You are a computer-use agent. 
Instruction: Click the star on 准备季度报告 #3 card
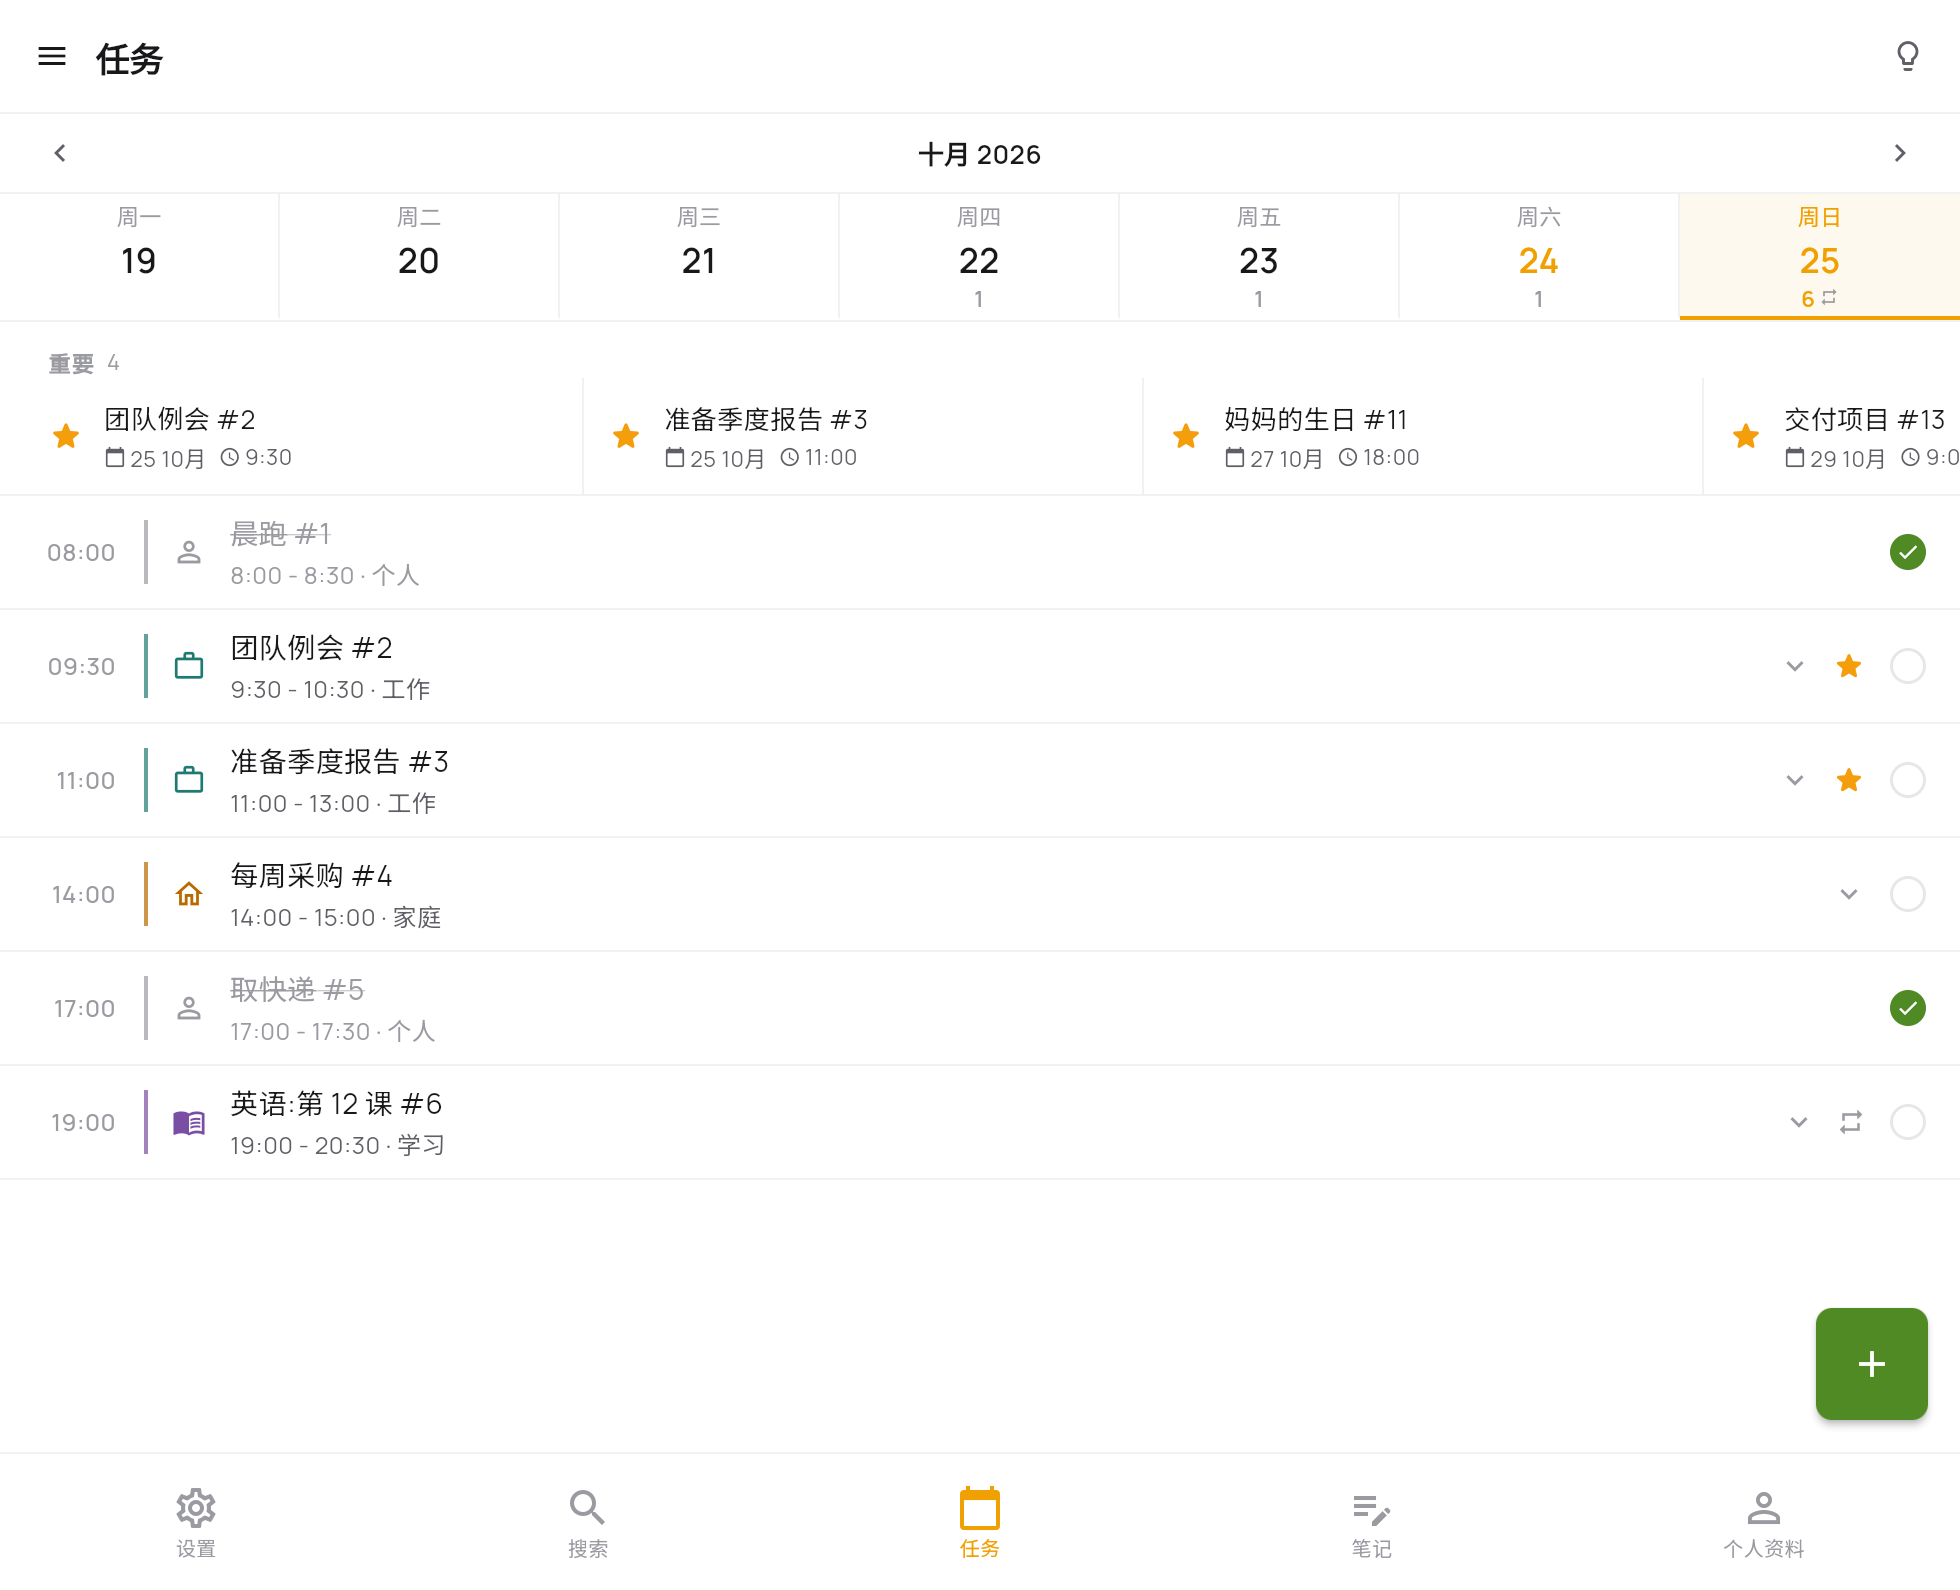tap(626, 436)
